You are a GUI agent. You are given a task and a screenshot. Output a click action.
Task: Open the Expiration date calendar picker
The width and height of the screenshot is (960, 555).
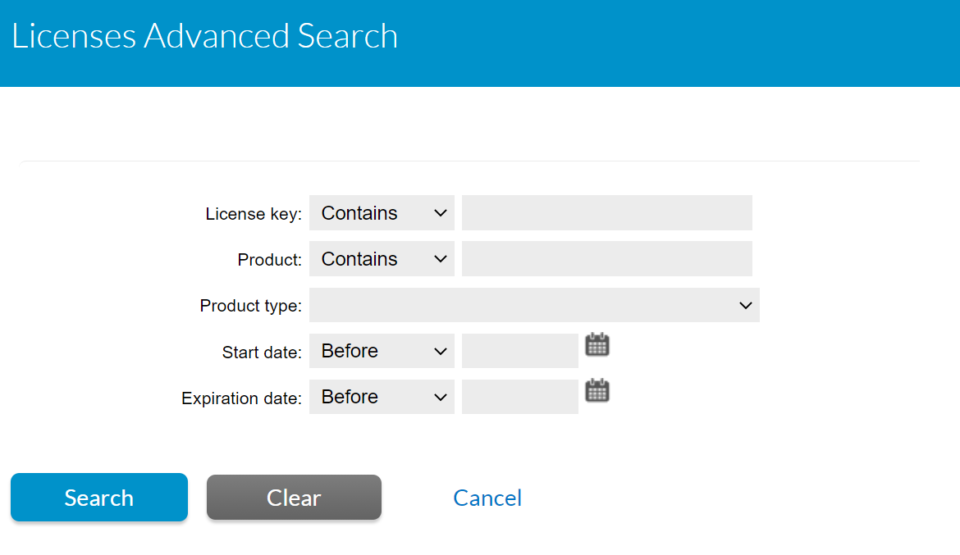597,391
